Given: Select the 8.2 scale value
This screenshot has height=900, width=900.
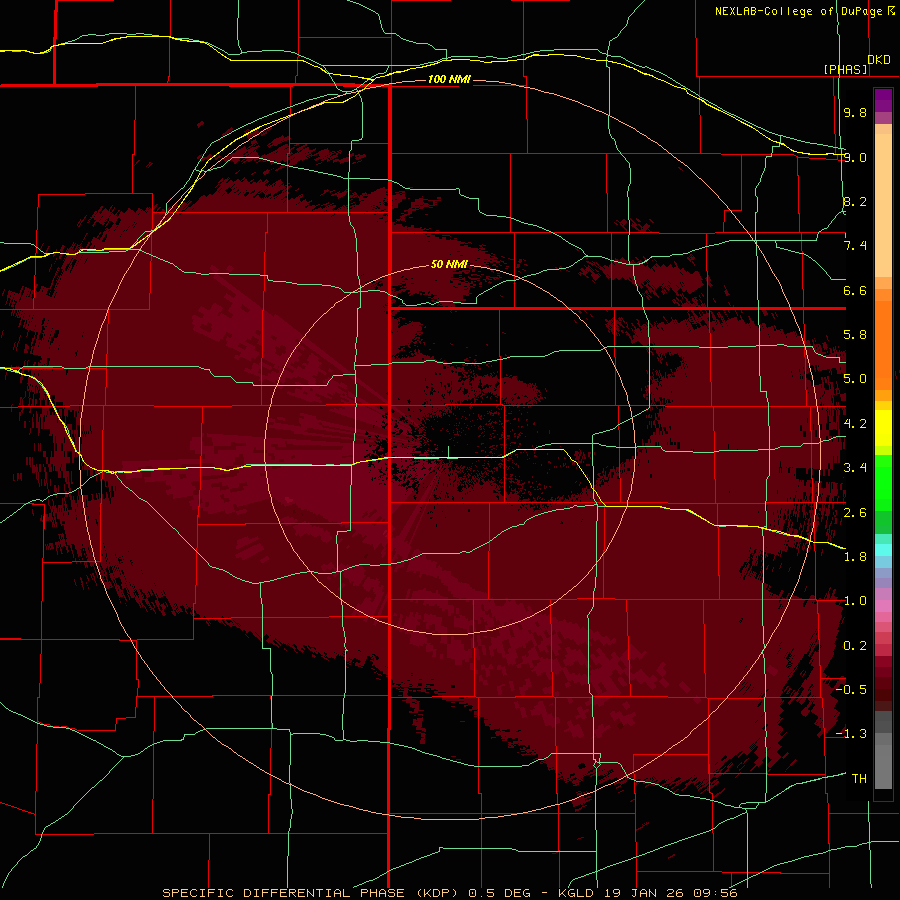Looking at the screenshot, I should [855, 201].
